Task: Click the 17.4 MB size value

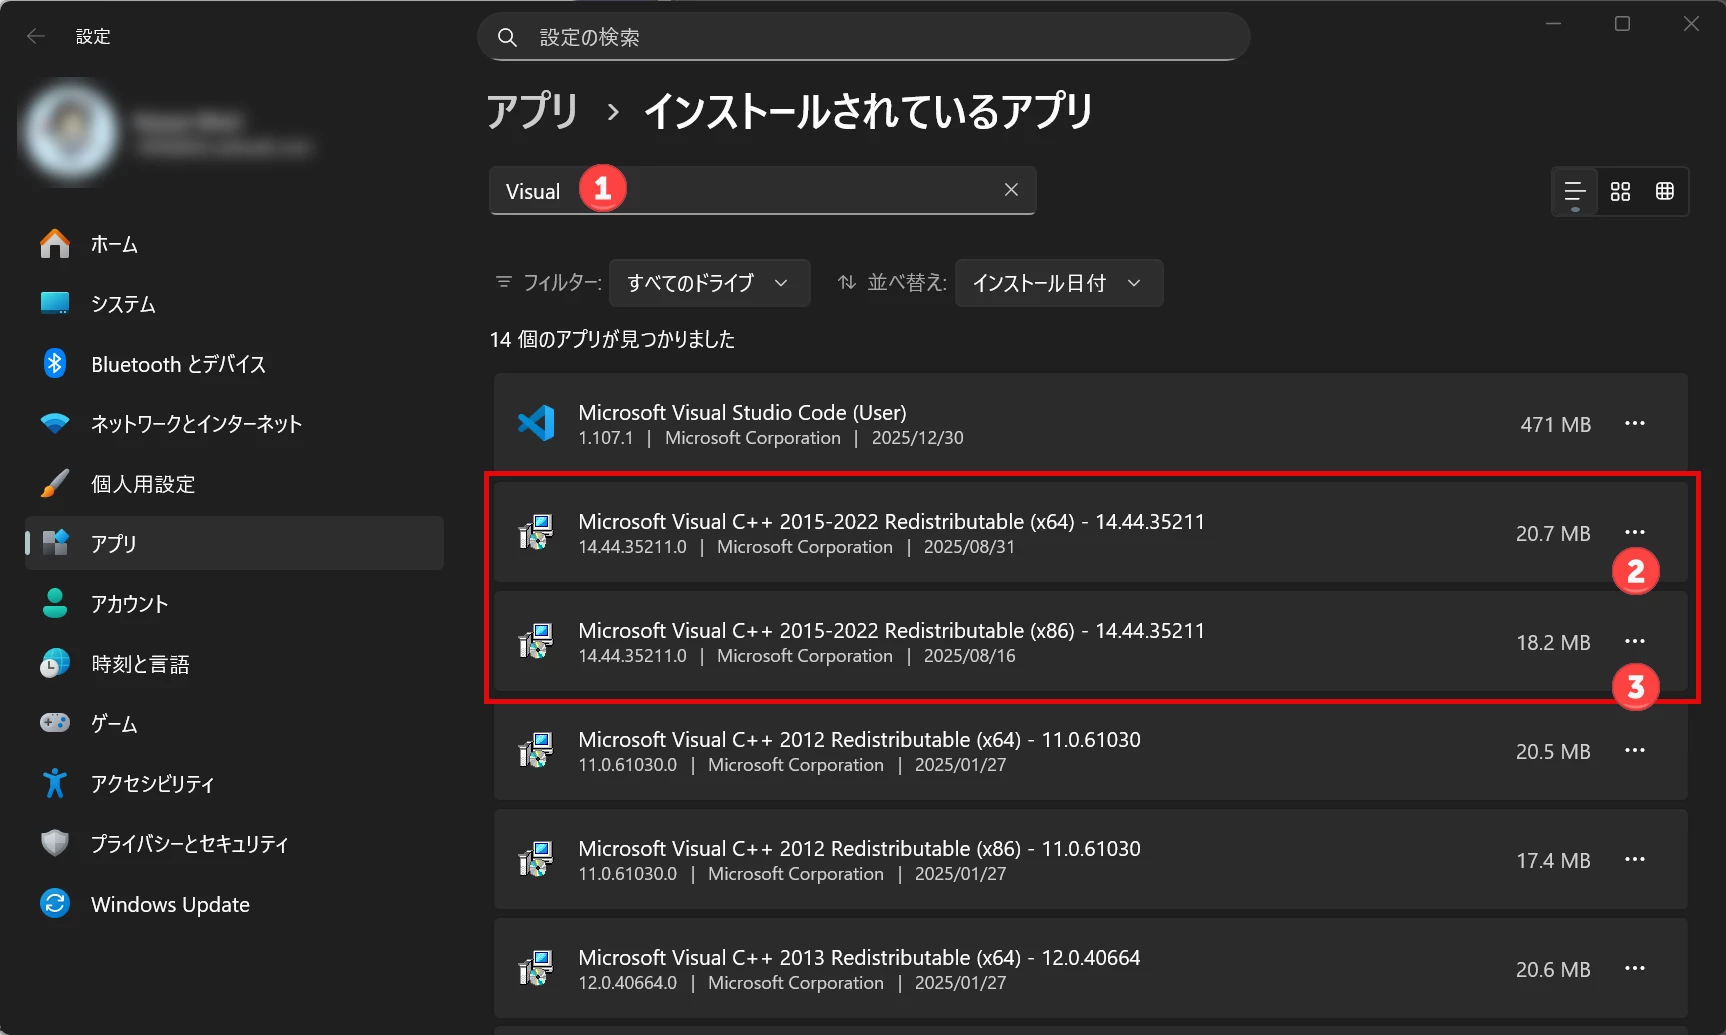Action: coord(1553,860)
